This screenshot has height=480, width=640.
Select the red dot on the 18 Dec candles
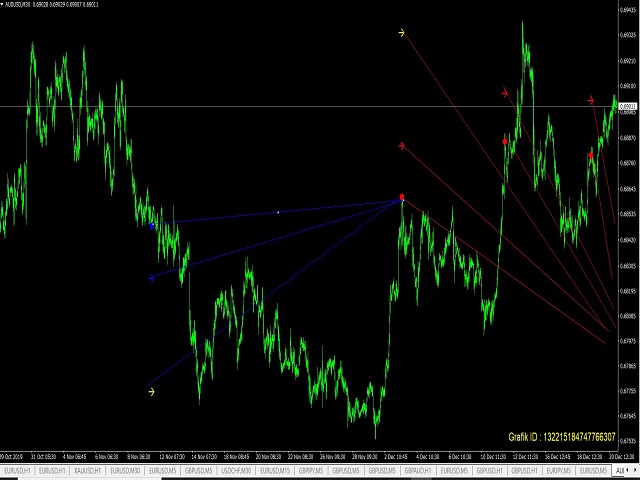click(x=591, y=155)
